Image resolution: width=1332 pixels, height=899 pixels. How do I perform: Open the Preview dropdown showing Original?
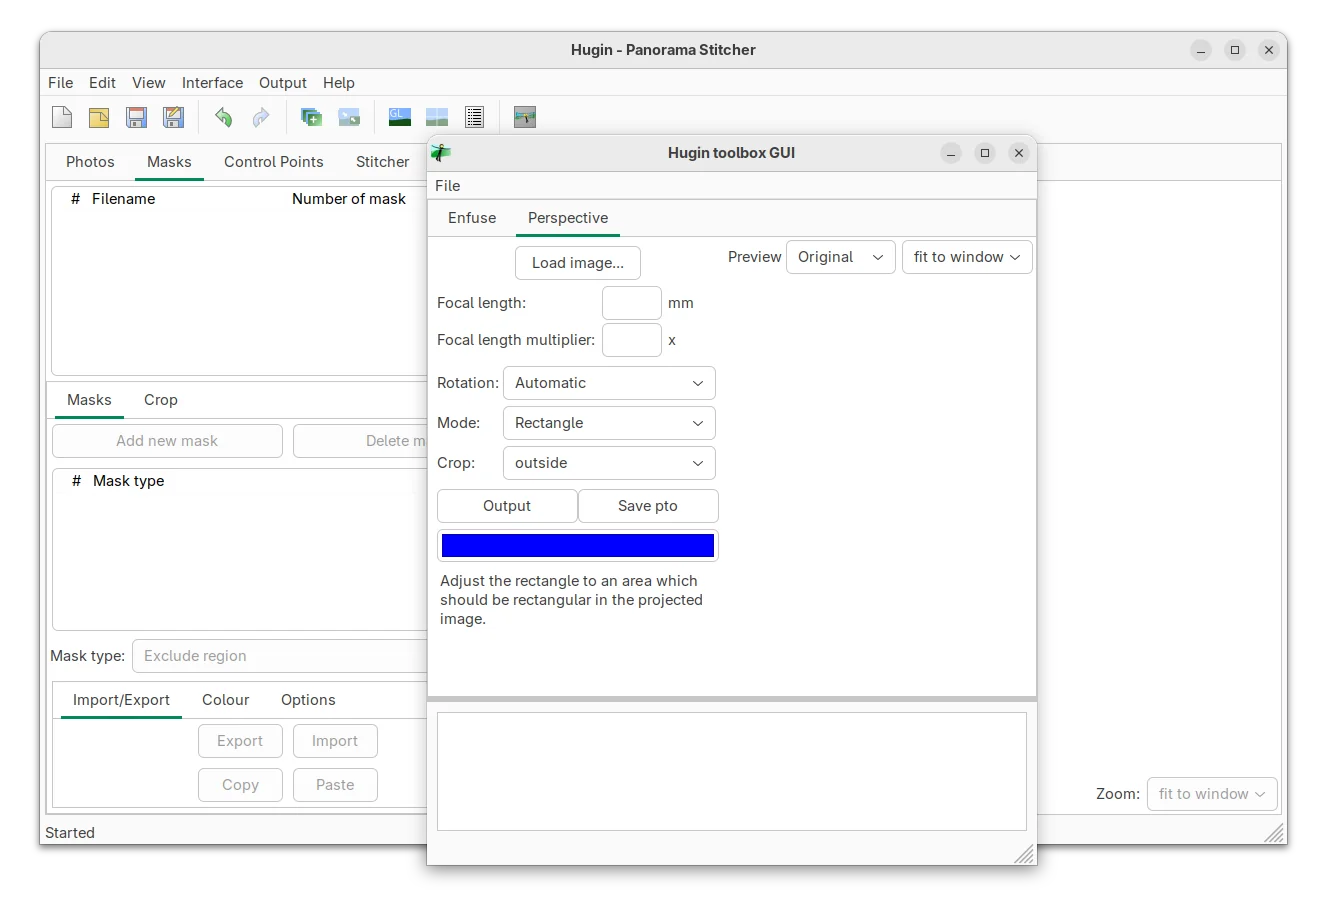840,257
